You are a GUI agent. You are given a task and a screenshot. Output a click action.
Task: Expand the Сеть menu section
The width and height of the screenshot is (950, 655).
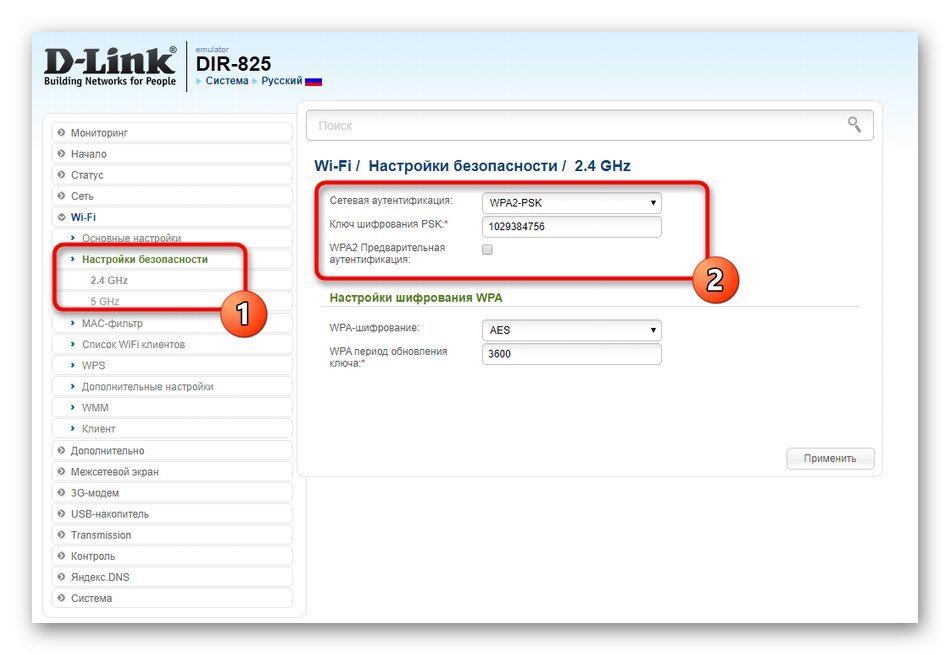(172, 196)
